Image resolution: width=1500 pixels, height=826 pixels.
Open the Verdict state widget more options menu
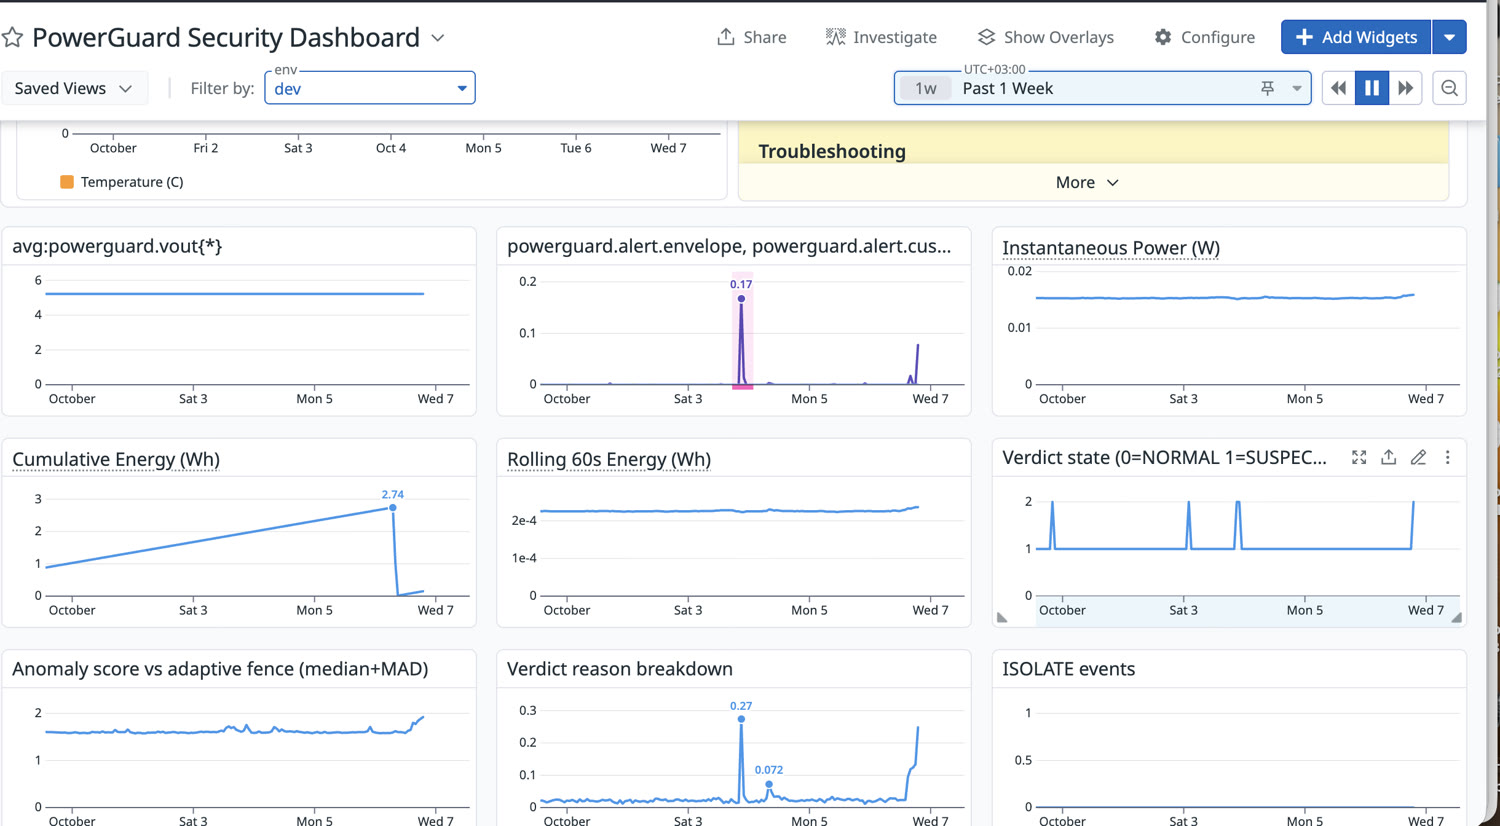click(1447, 457)
